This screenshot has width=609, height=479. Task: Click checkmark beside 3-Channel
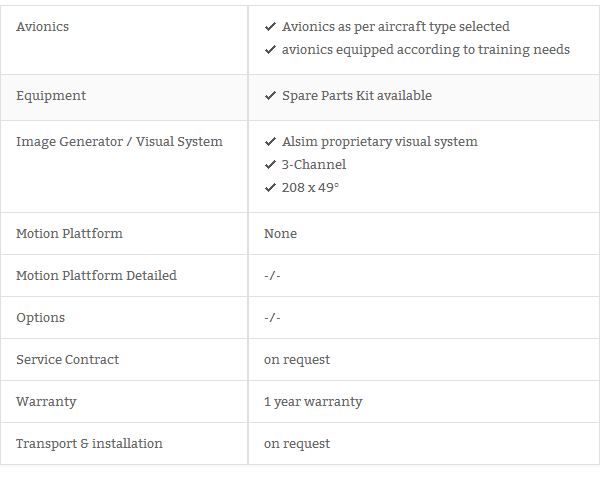(x=270, y=165)
